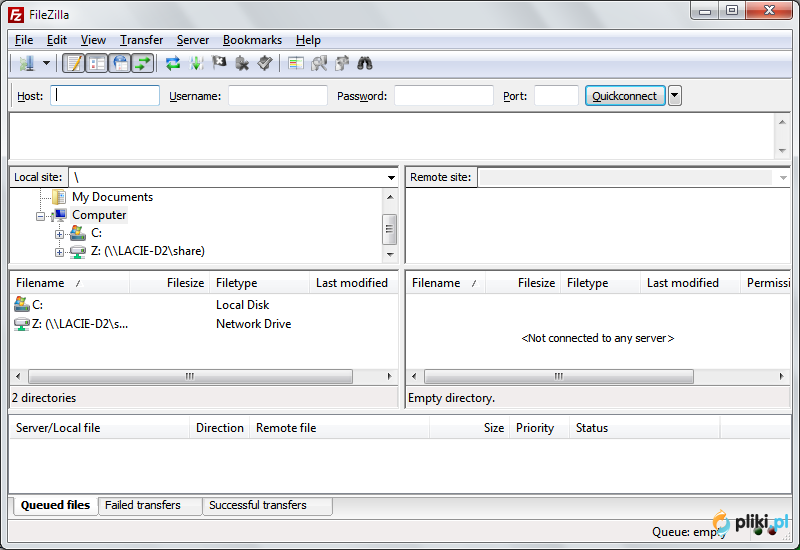Open the Bookmarks menu
800x550 pixels.
[252, 40]
